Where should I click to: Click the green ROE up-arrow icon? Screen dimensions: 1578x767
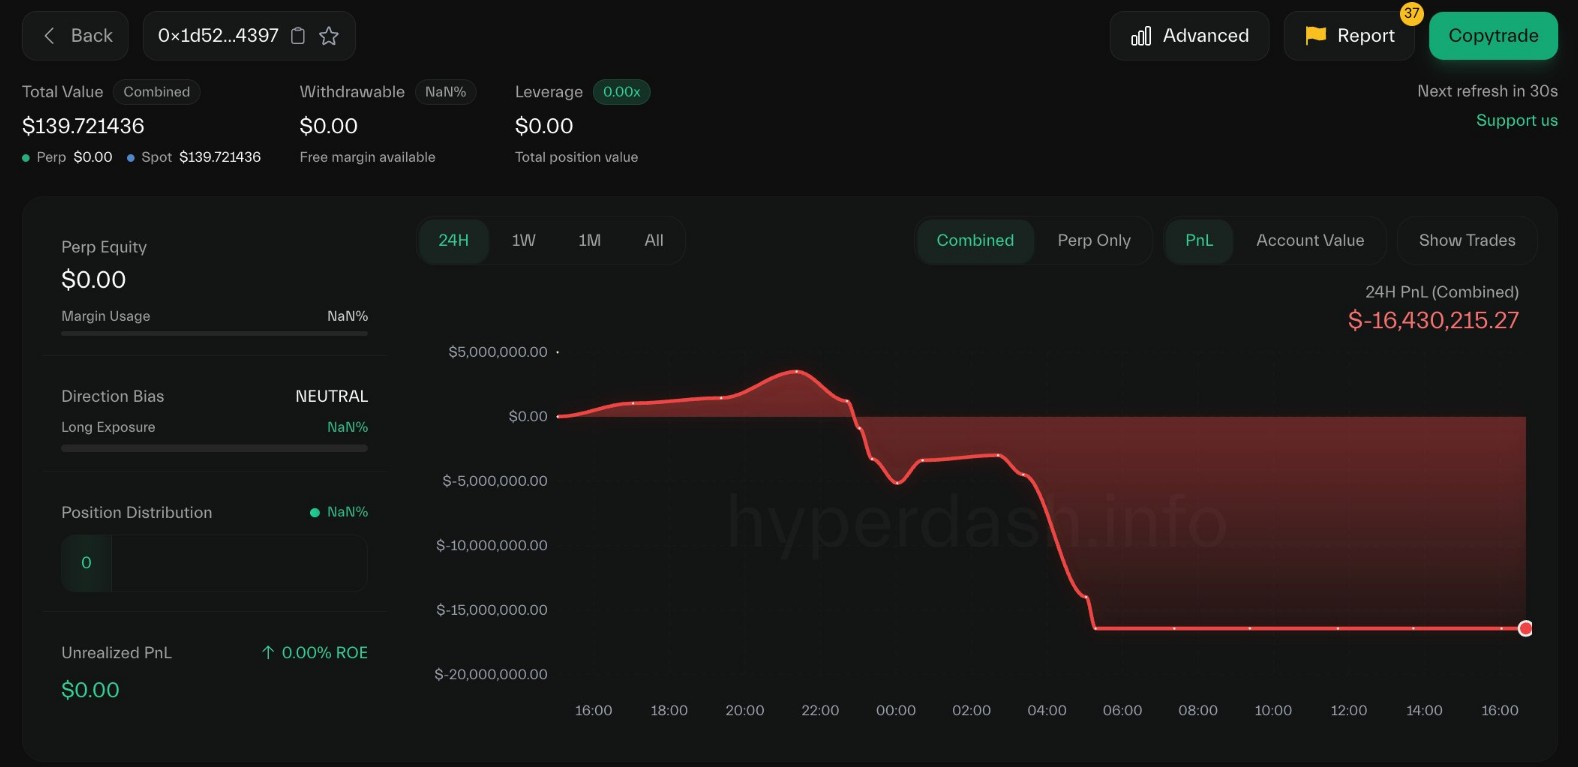pos(268,653)
